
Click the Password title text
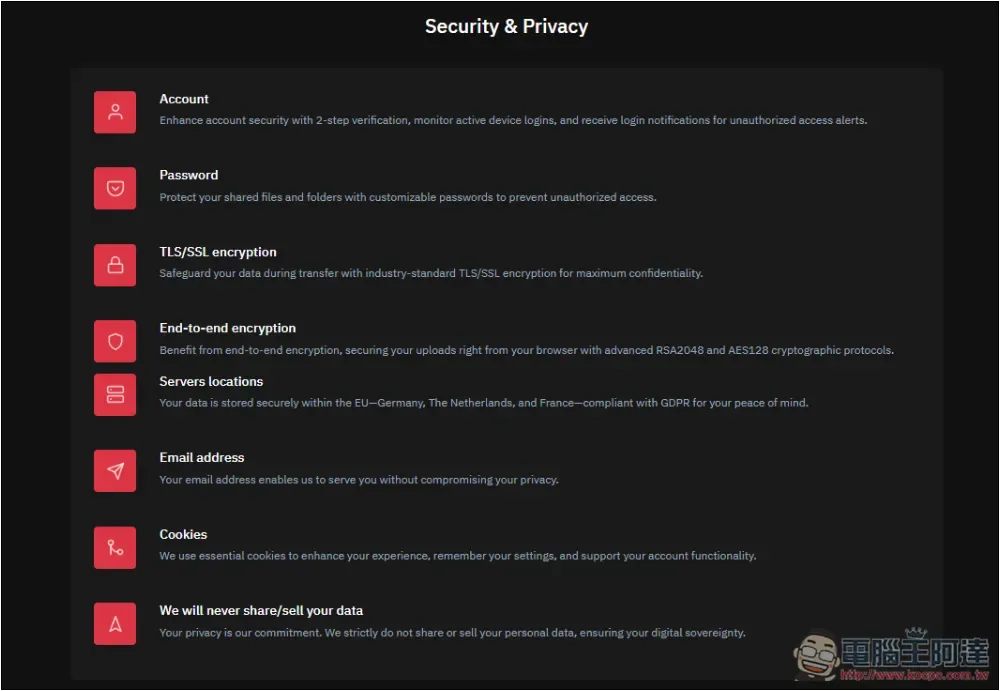[x=189, y=175]
